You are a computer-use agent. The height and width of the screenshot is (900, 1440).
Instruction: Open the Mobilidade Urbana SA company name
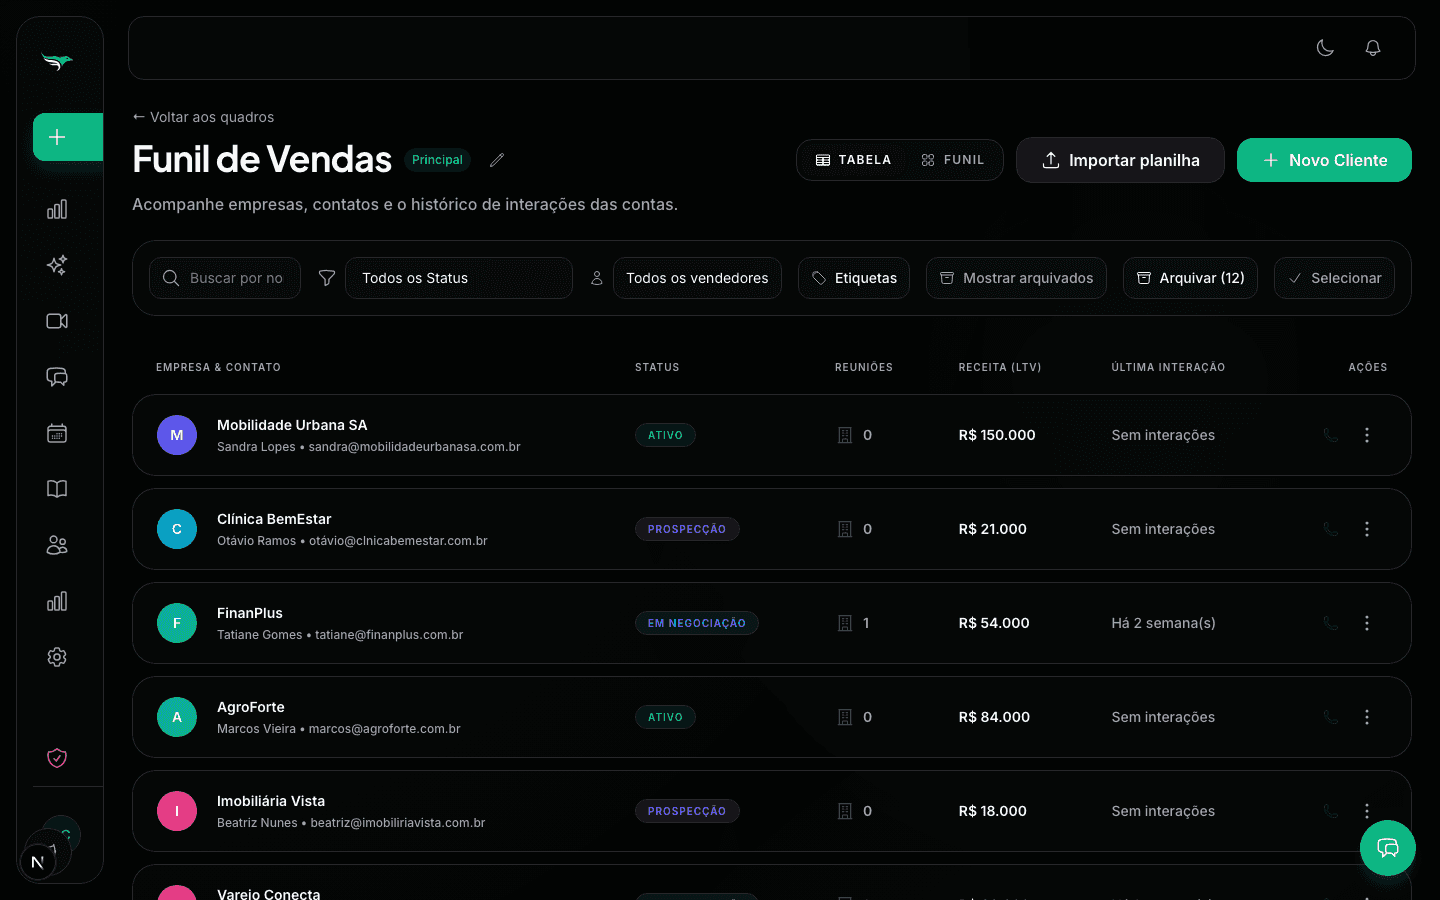click(292, 425)
